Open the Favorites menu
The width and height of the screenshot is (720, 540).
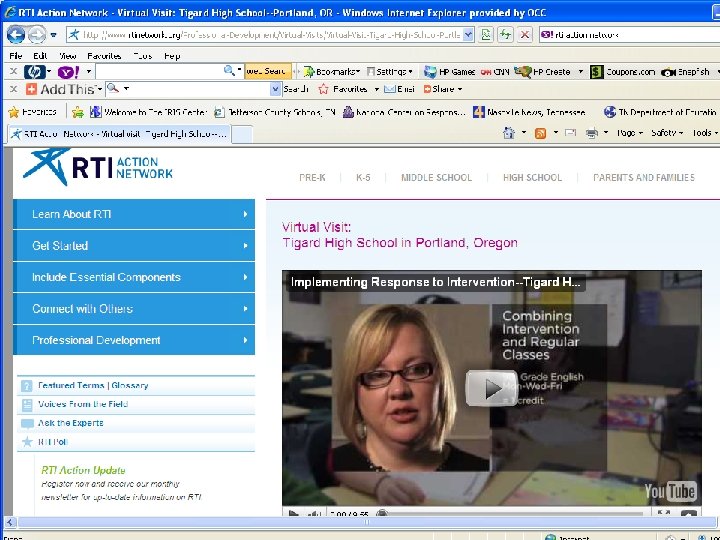coord(104,56)
